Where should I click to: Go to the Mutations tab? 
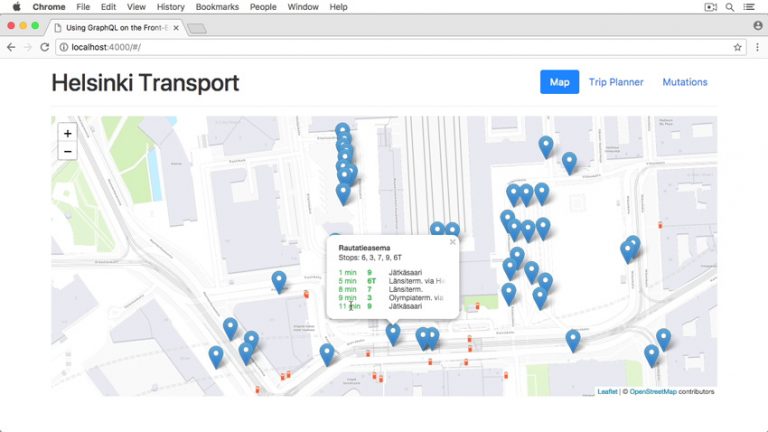coord(685,82)
